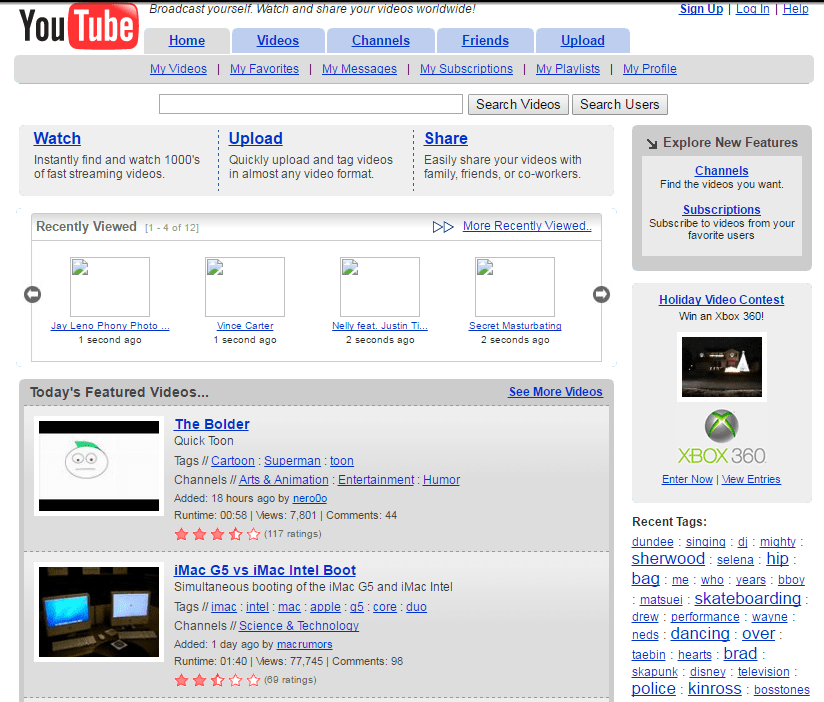The height and width of the screenshot is (702, 824).
Task: Rate The Bolder with the fifth star
Action: (253, 534)
